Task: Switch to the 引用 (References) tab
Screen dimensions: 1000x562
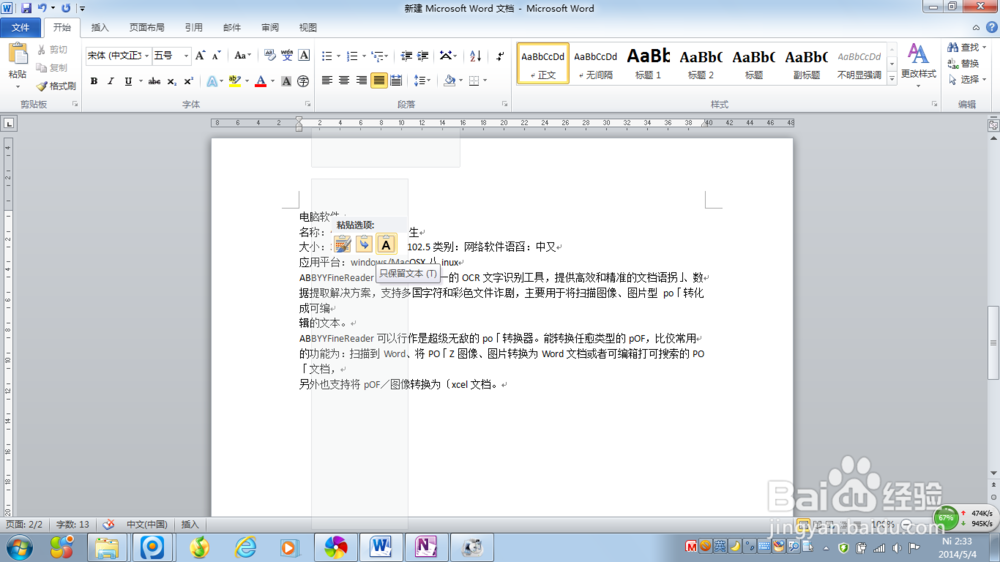Action: tap(193, 27)
